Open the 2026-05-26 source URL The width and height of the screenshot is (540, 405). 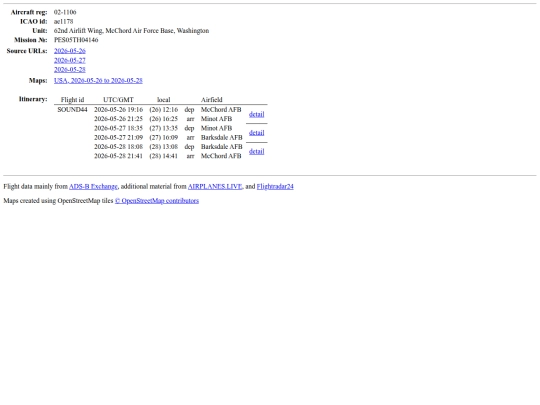pyautogui.click(x=70, y=51)
